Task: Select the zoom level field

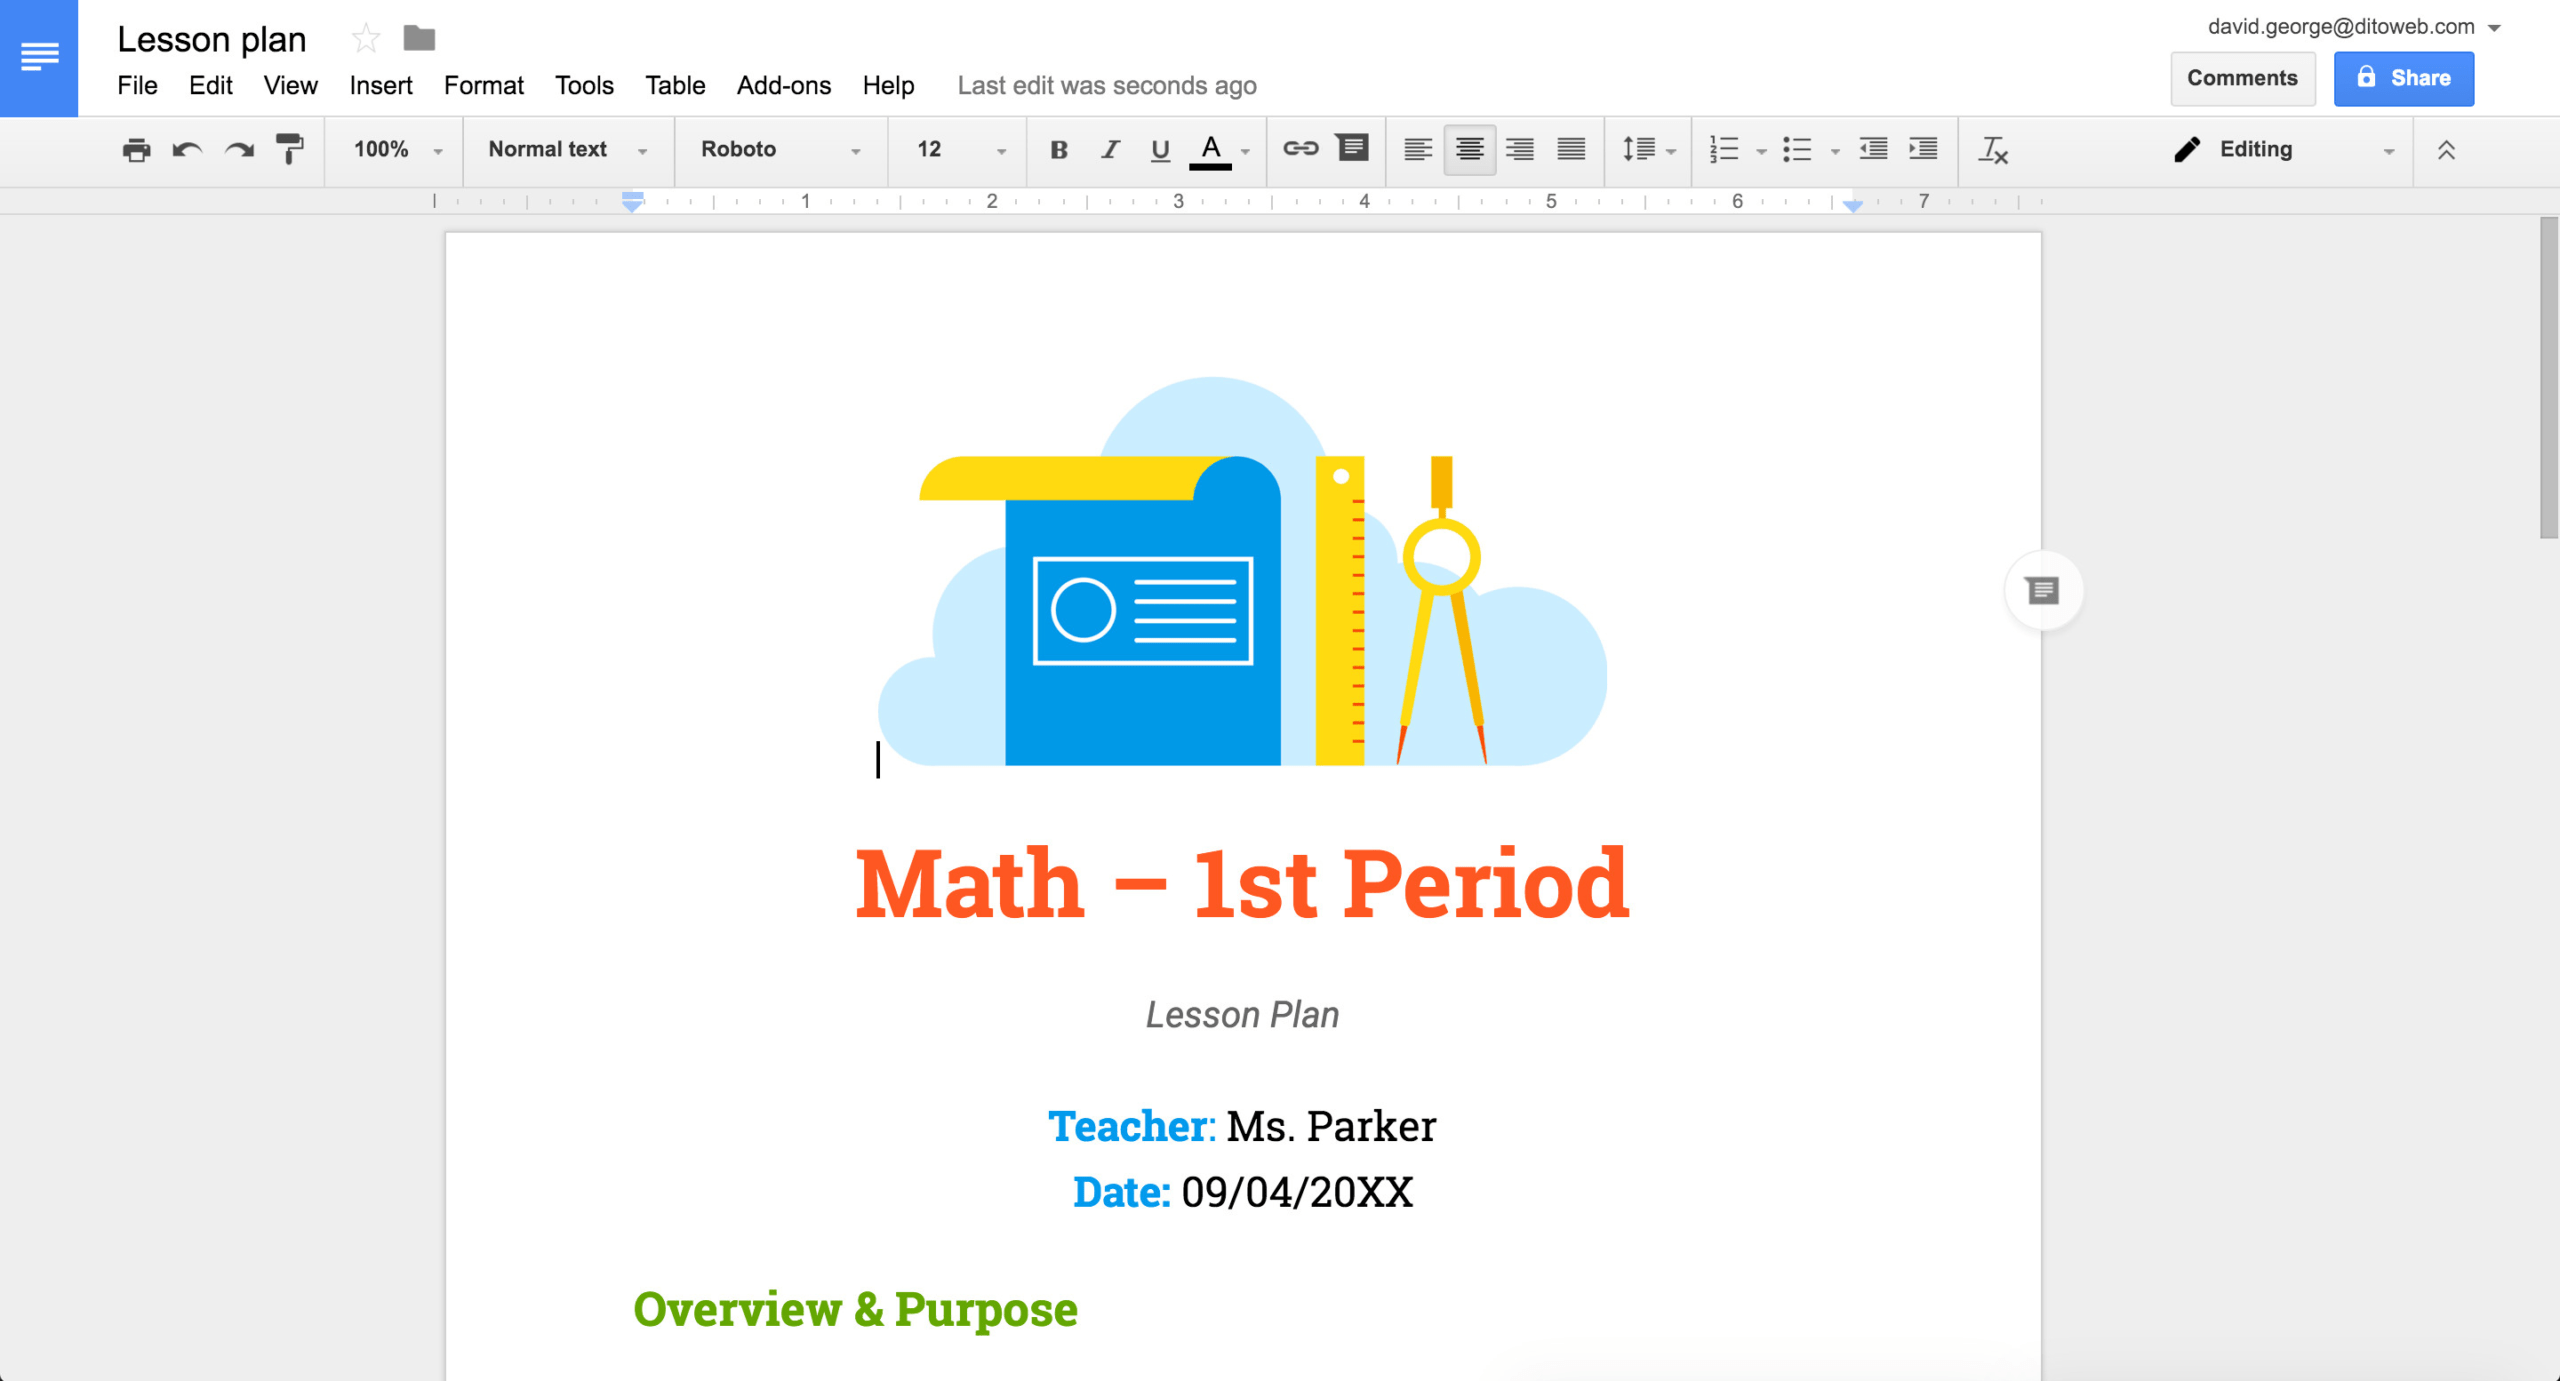Action: pos(388,150)
